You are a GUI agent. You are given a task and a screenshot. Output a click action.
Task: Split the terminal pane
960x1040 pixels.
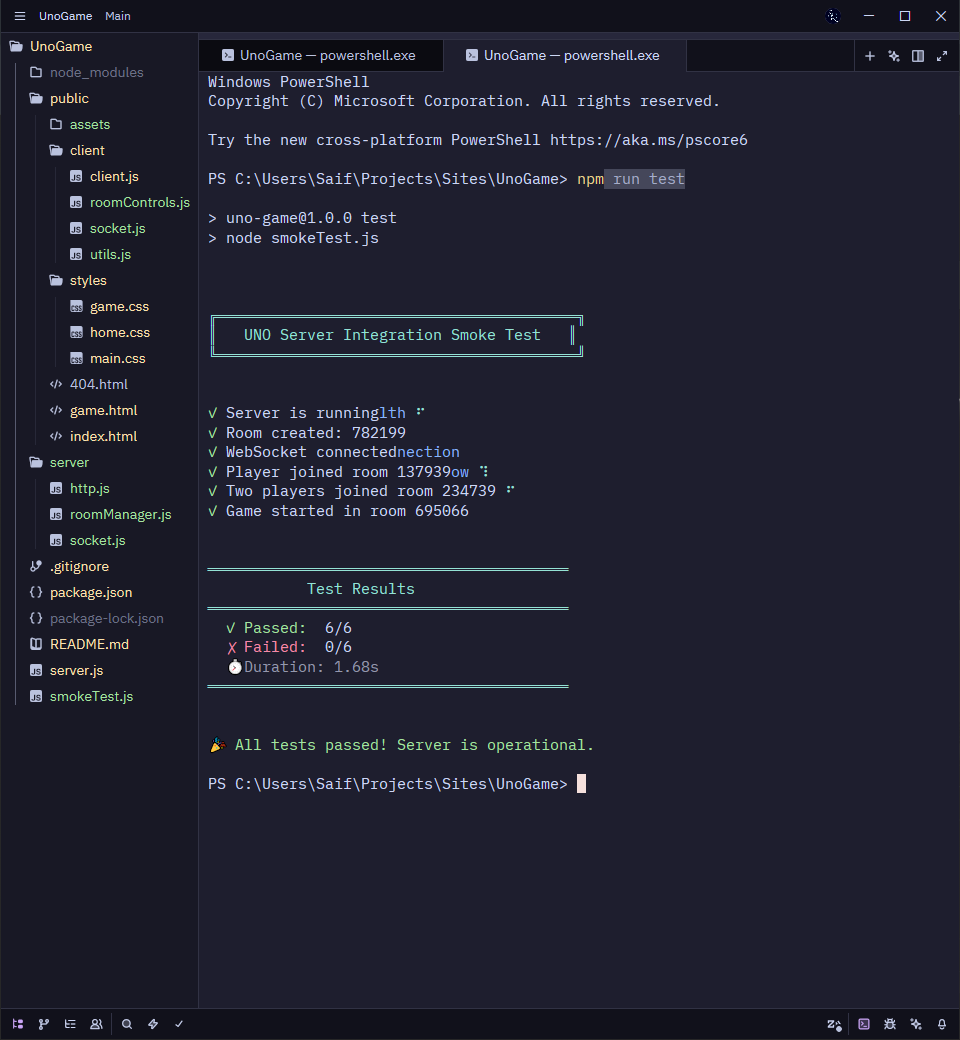[x=918, y=56]
